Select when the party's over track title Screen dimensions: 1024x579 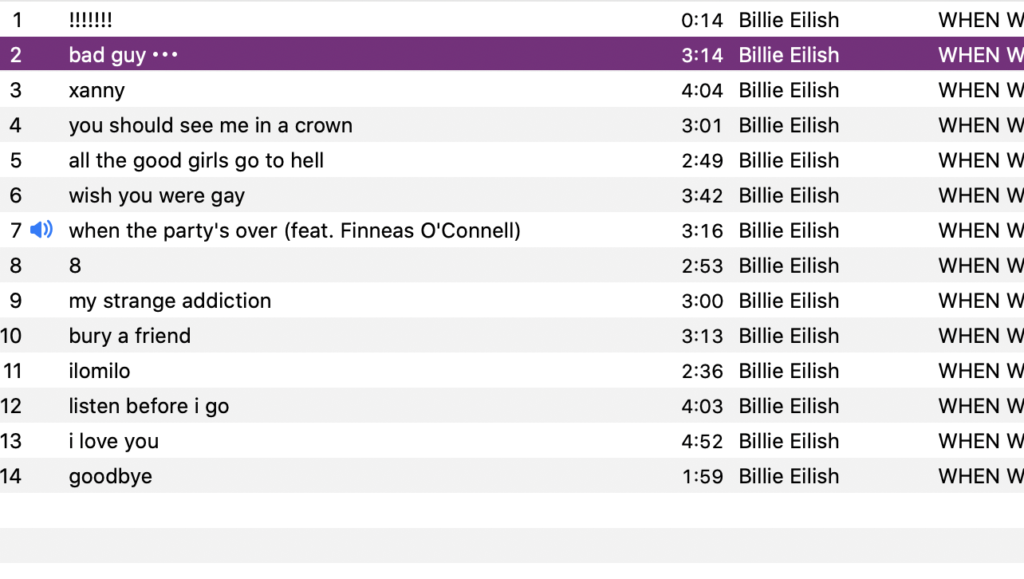click(295, 230)
